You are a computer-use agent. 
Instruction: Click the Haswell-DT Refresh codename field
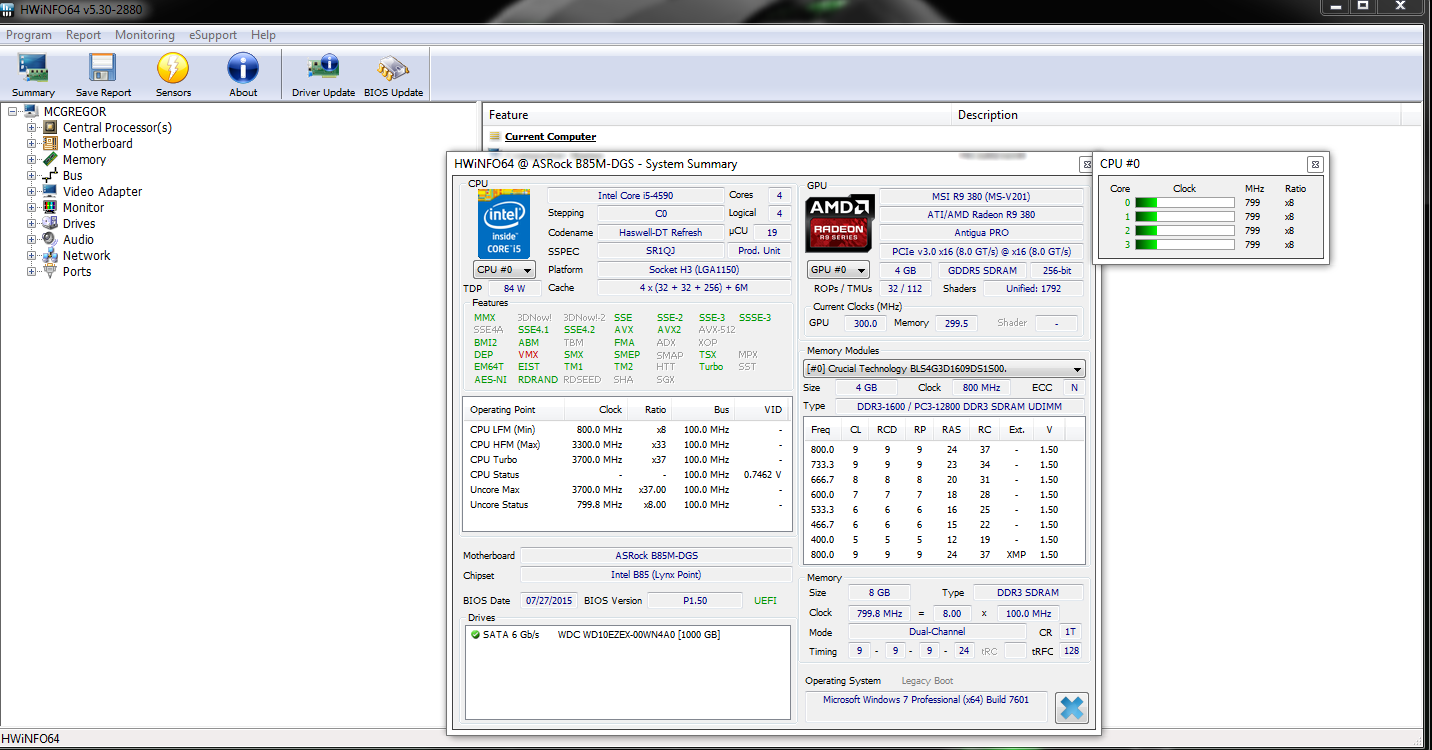point(660,233)
